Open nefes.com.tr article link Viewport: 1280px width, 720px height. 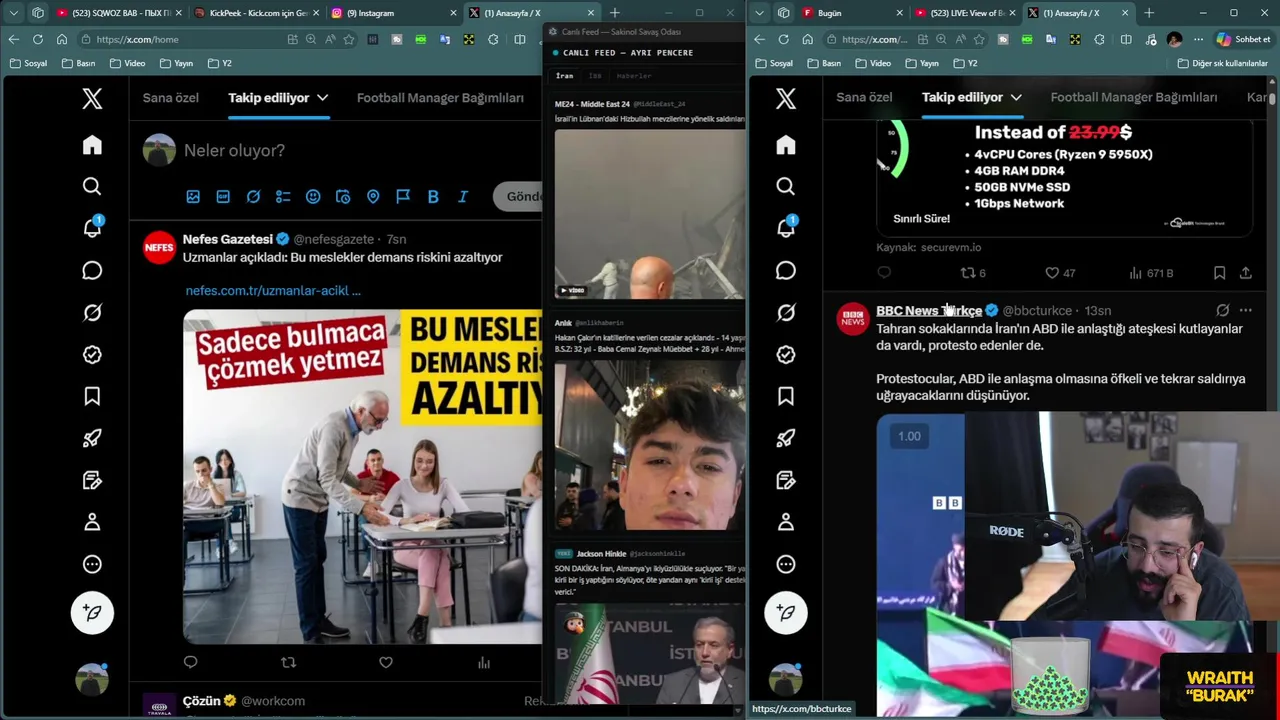click(273, 291)
